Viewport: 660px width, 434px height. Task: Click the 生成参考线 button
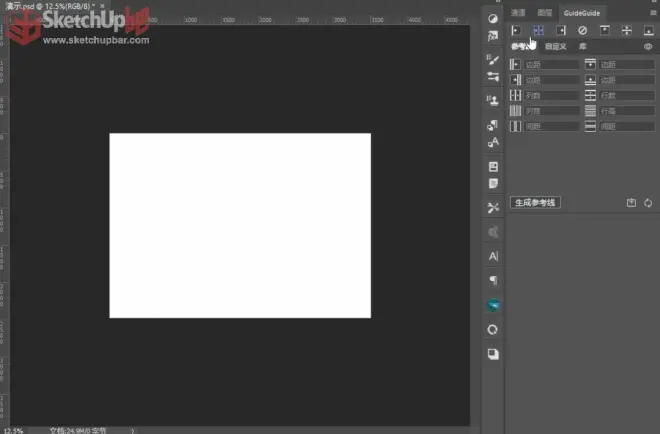point(535,202)
